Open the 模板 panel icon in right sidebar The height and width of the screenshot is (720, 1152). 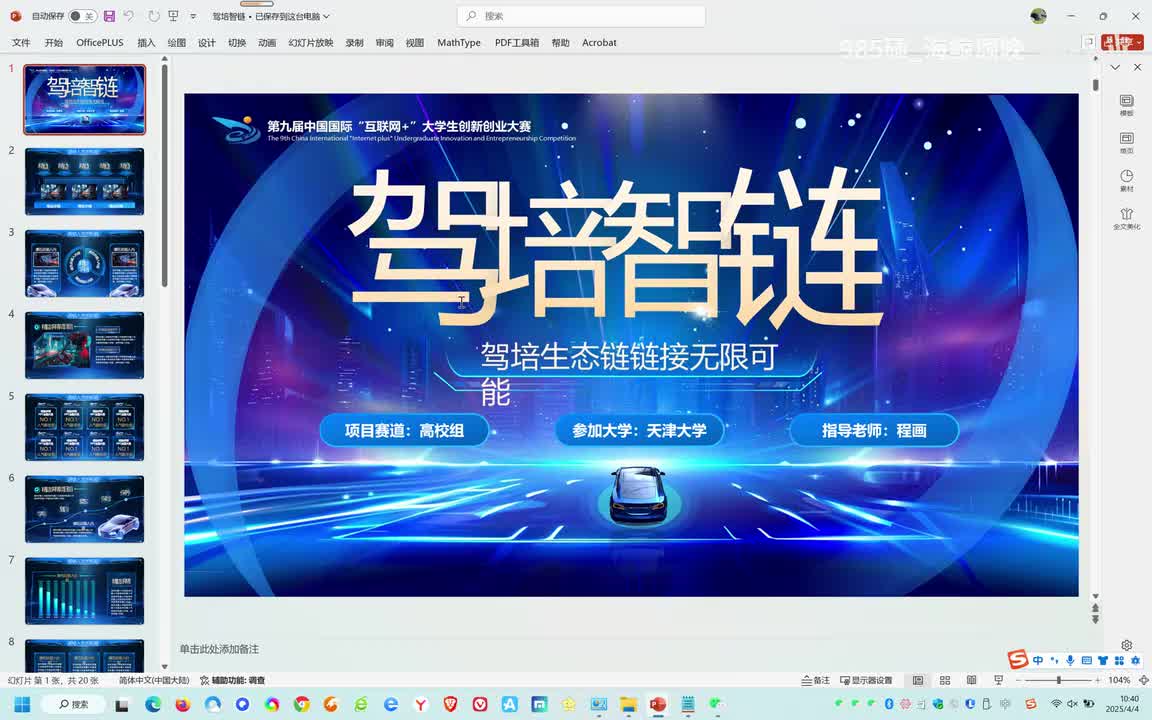click(1126, 105)
